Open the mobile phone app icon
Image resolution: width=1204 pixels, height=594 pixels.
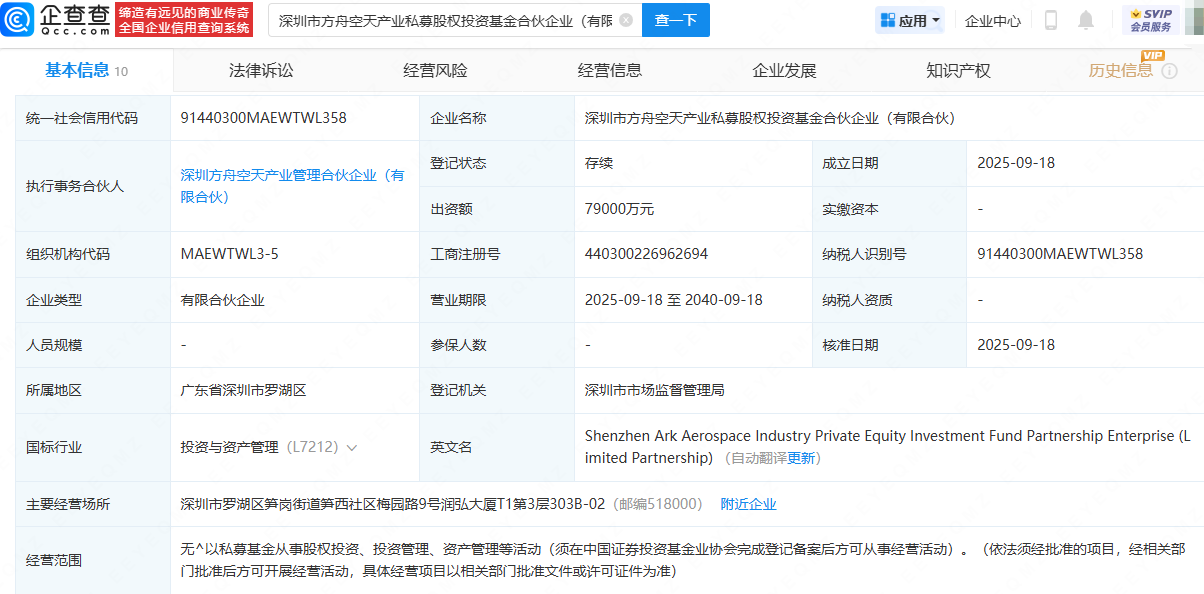coord(1051,20)
